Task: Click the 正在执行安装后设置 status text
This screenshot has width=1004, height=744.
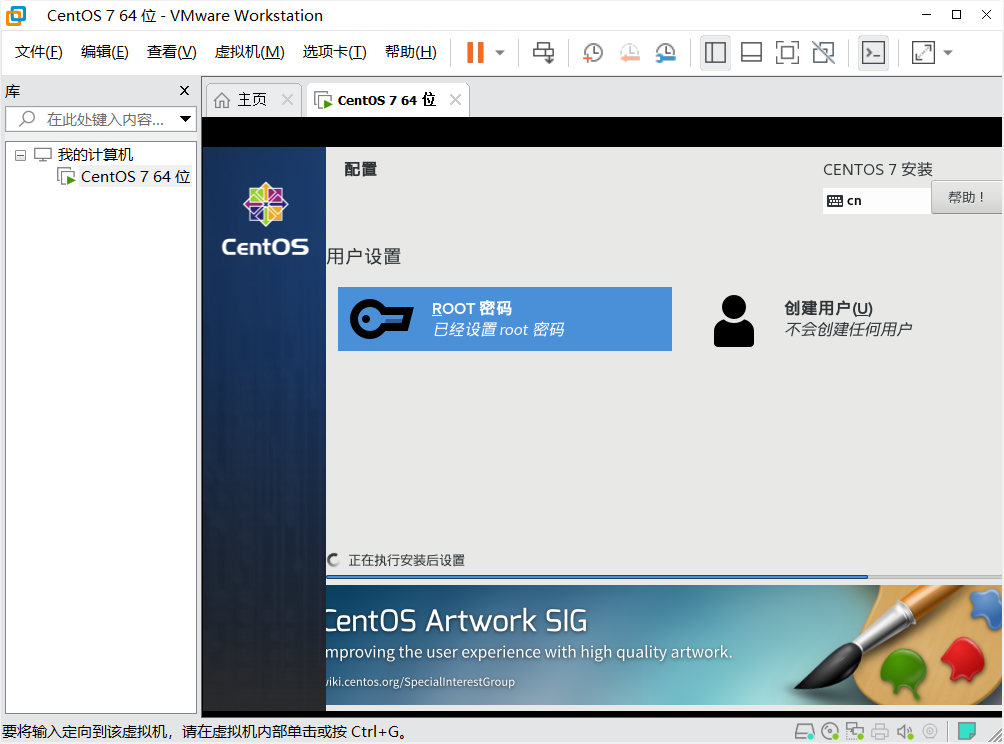Action: tap(407, 560)
